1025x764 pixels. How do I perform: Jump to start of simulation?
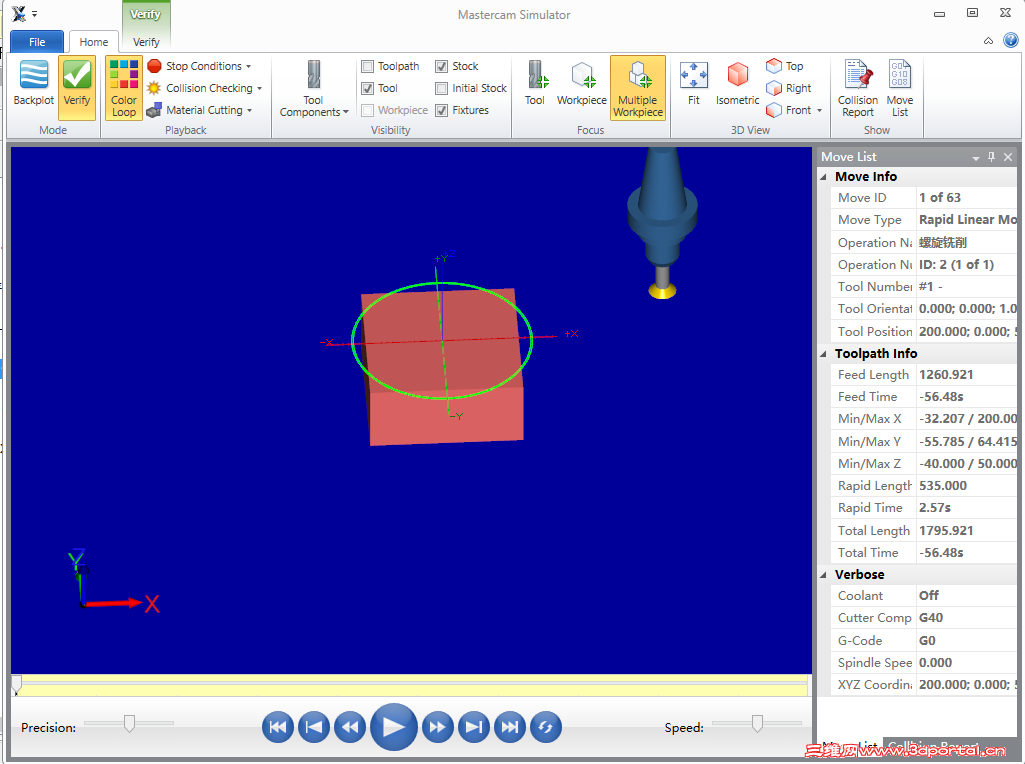(x=278, y=727)
